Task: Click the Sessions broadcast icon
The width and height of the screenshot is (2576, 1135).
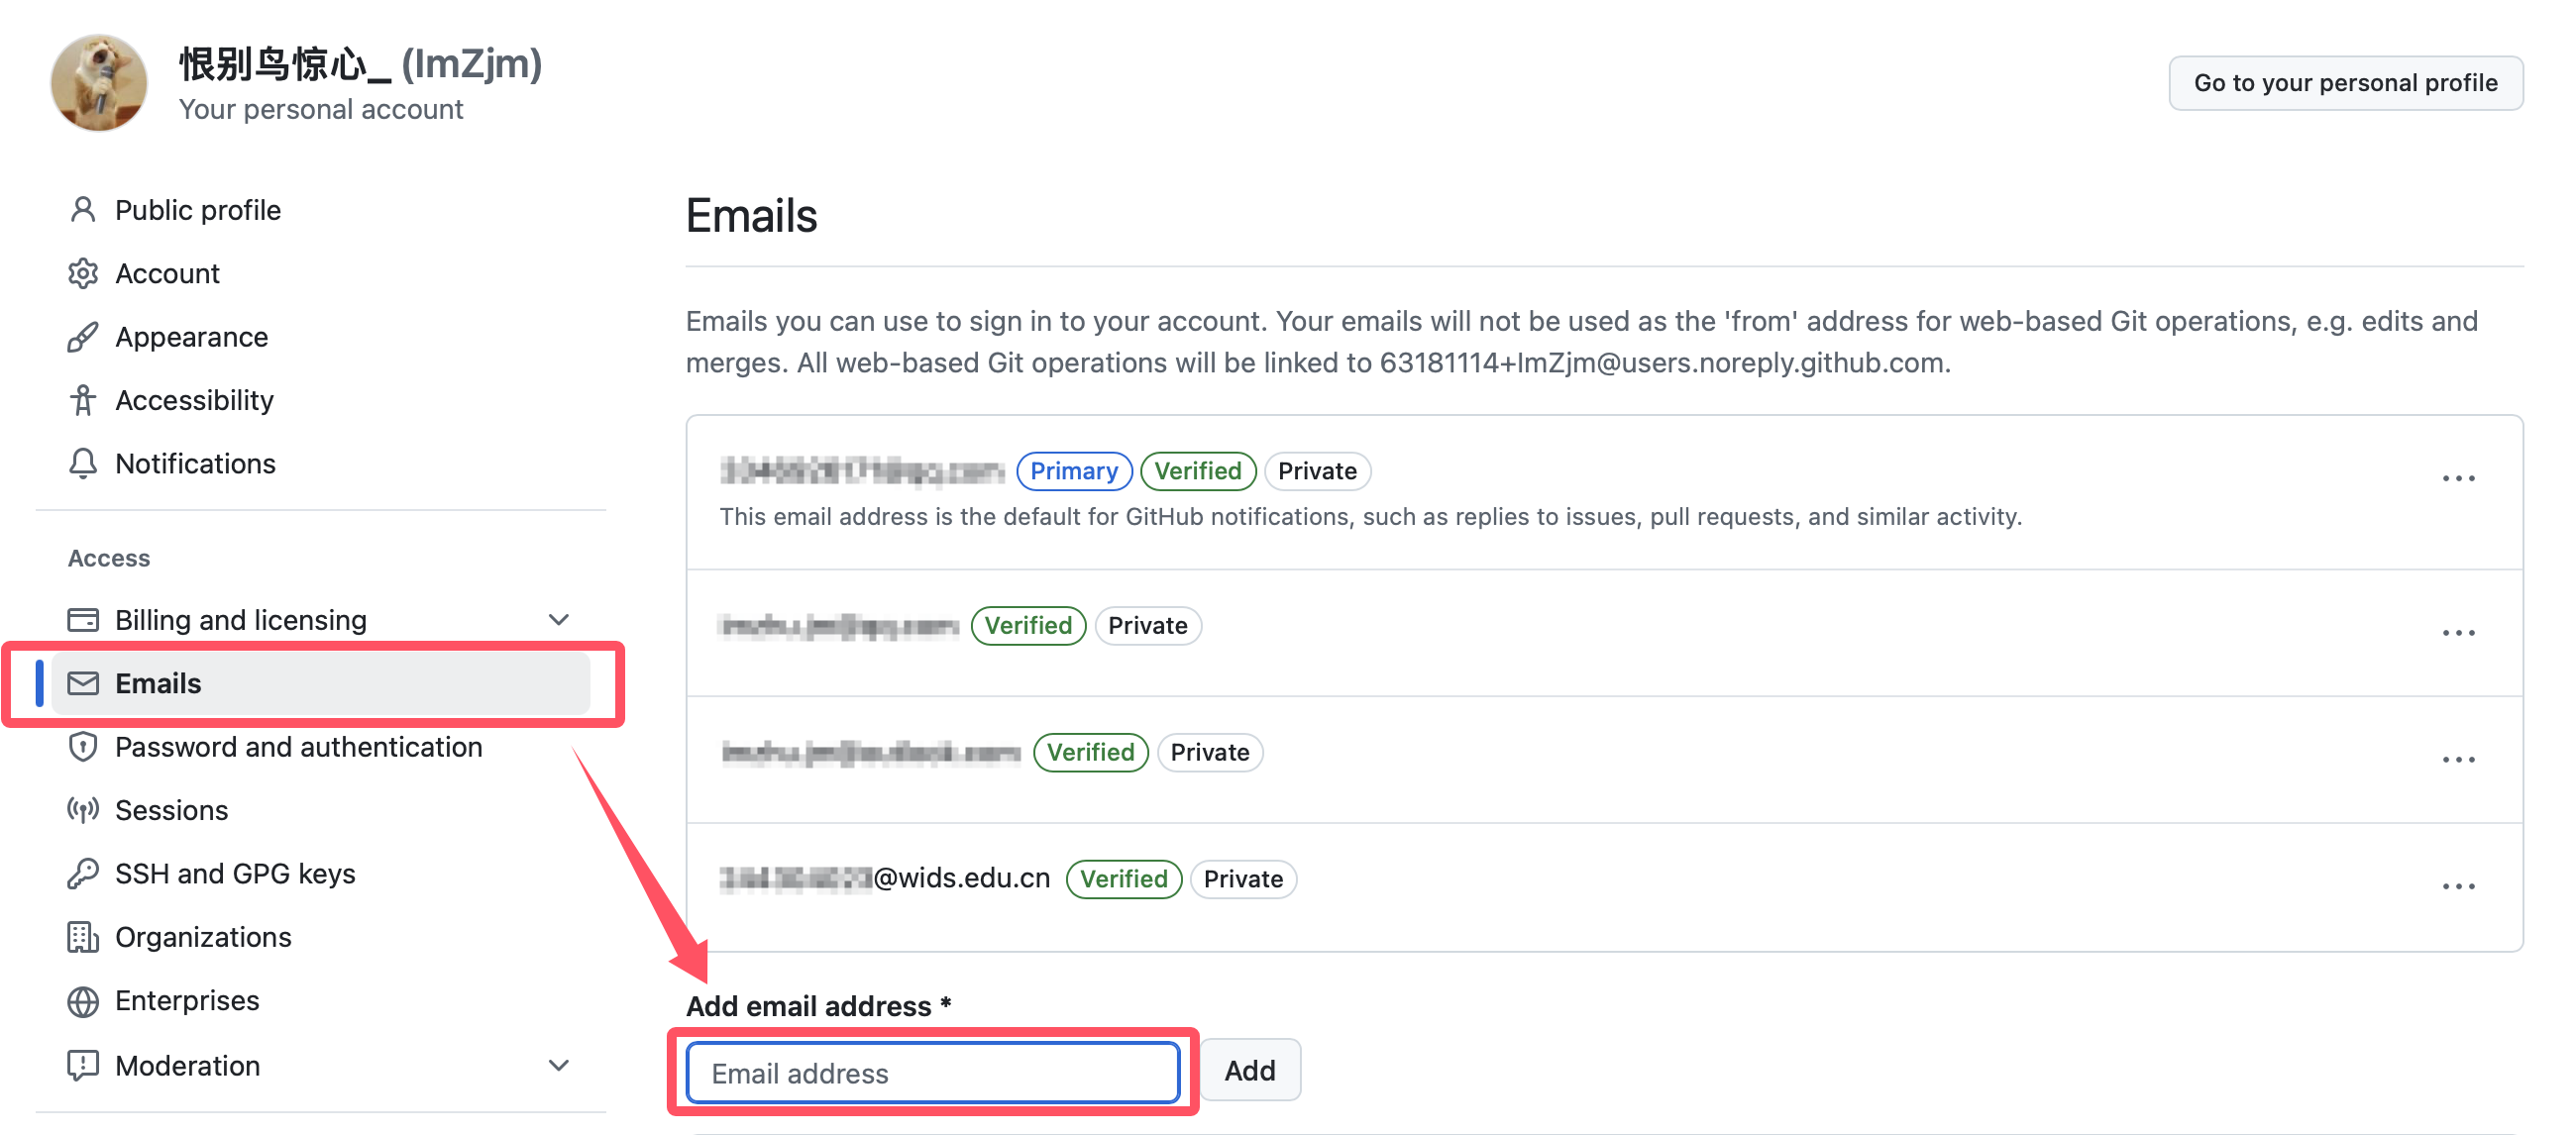Action: click(x=83, y=810)
